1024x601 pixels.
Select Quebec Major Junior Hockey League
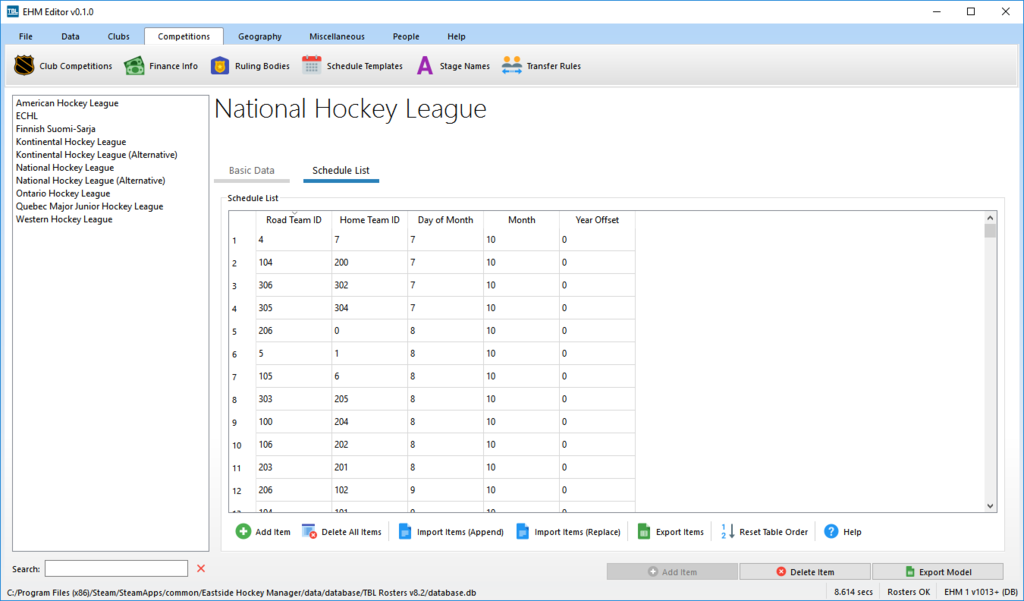click(89, 206)
